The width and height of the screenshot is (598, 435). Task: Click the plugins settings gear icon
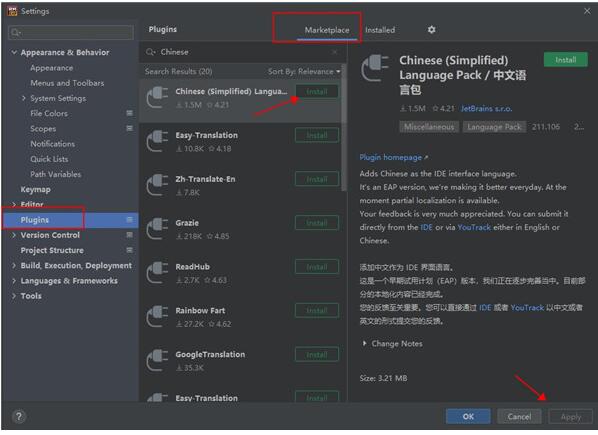(x=431, y=29)
